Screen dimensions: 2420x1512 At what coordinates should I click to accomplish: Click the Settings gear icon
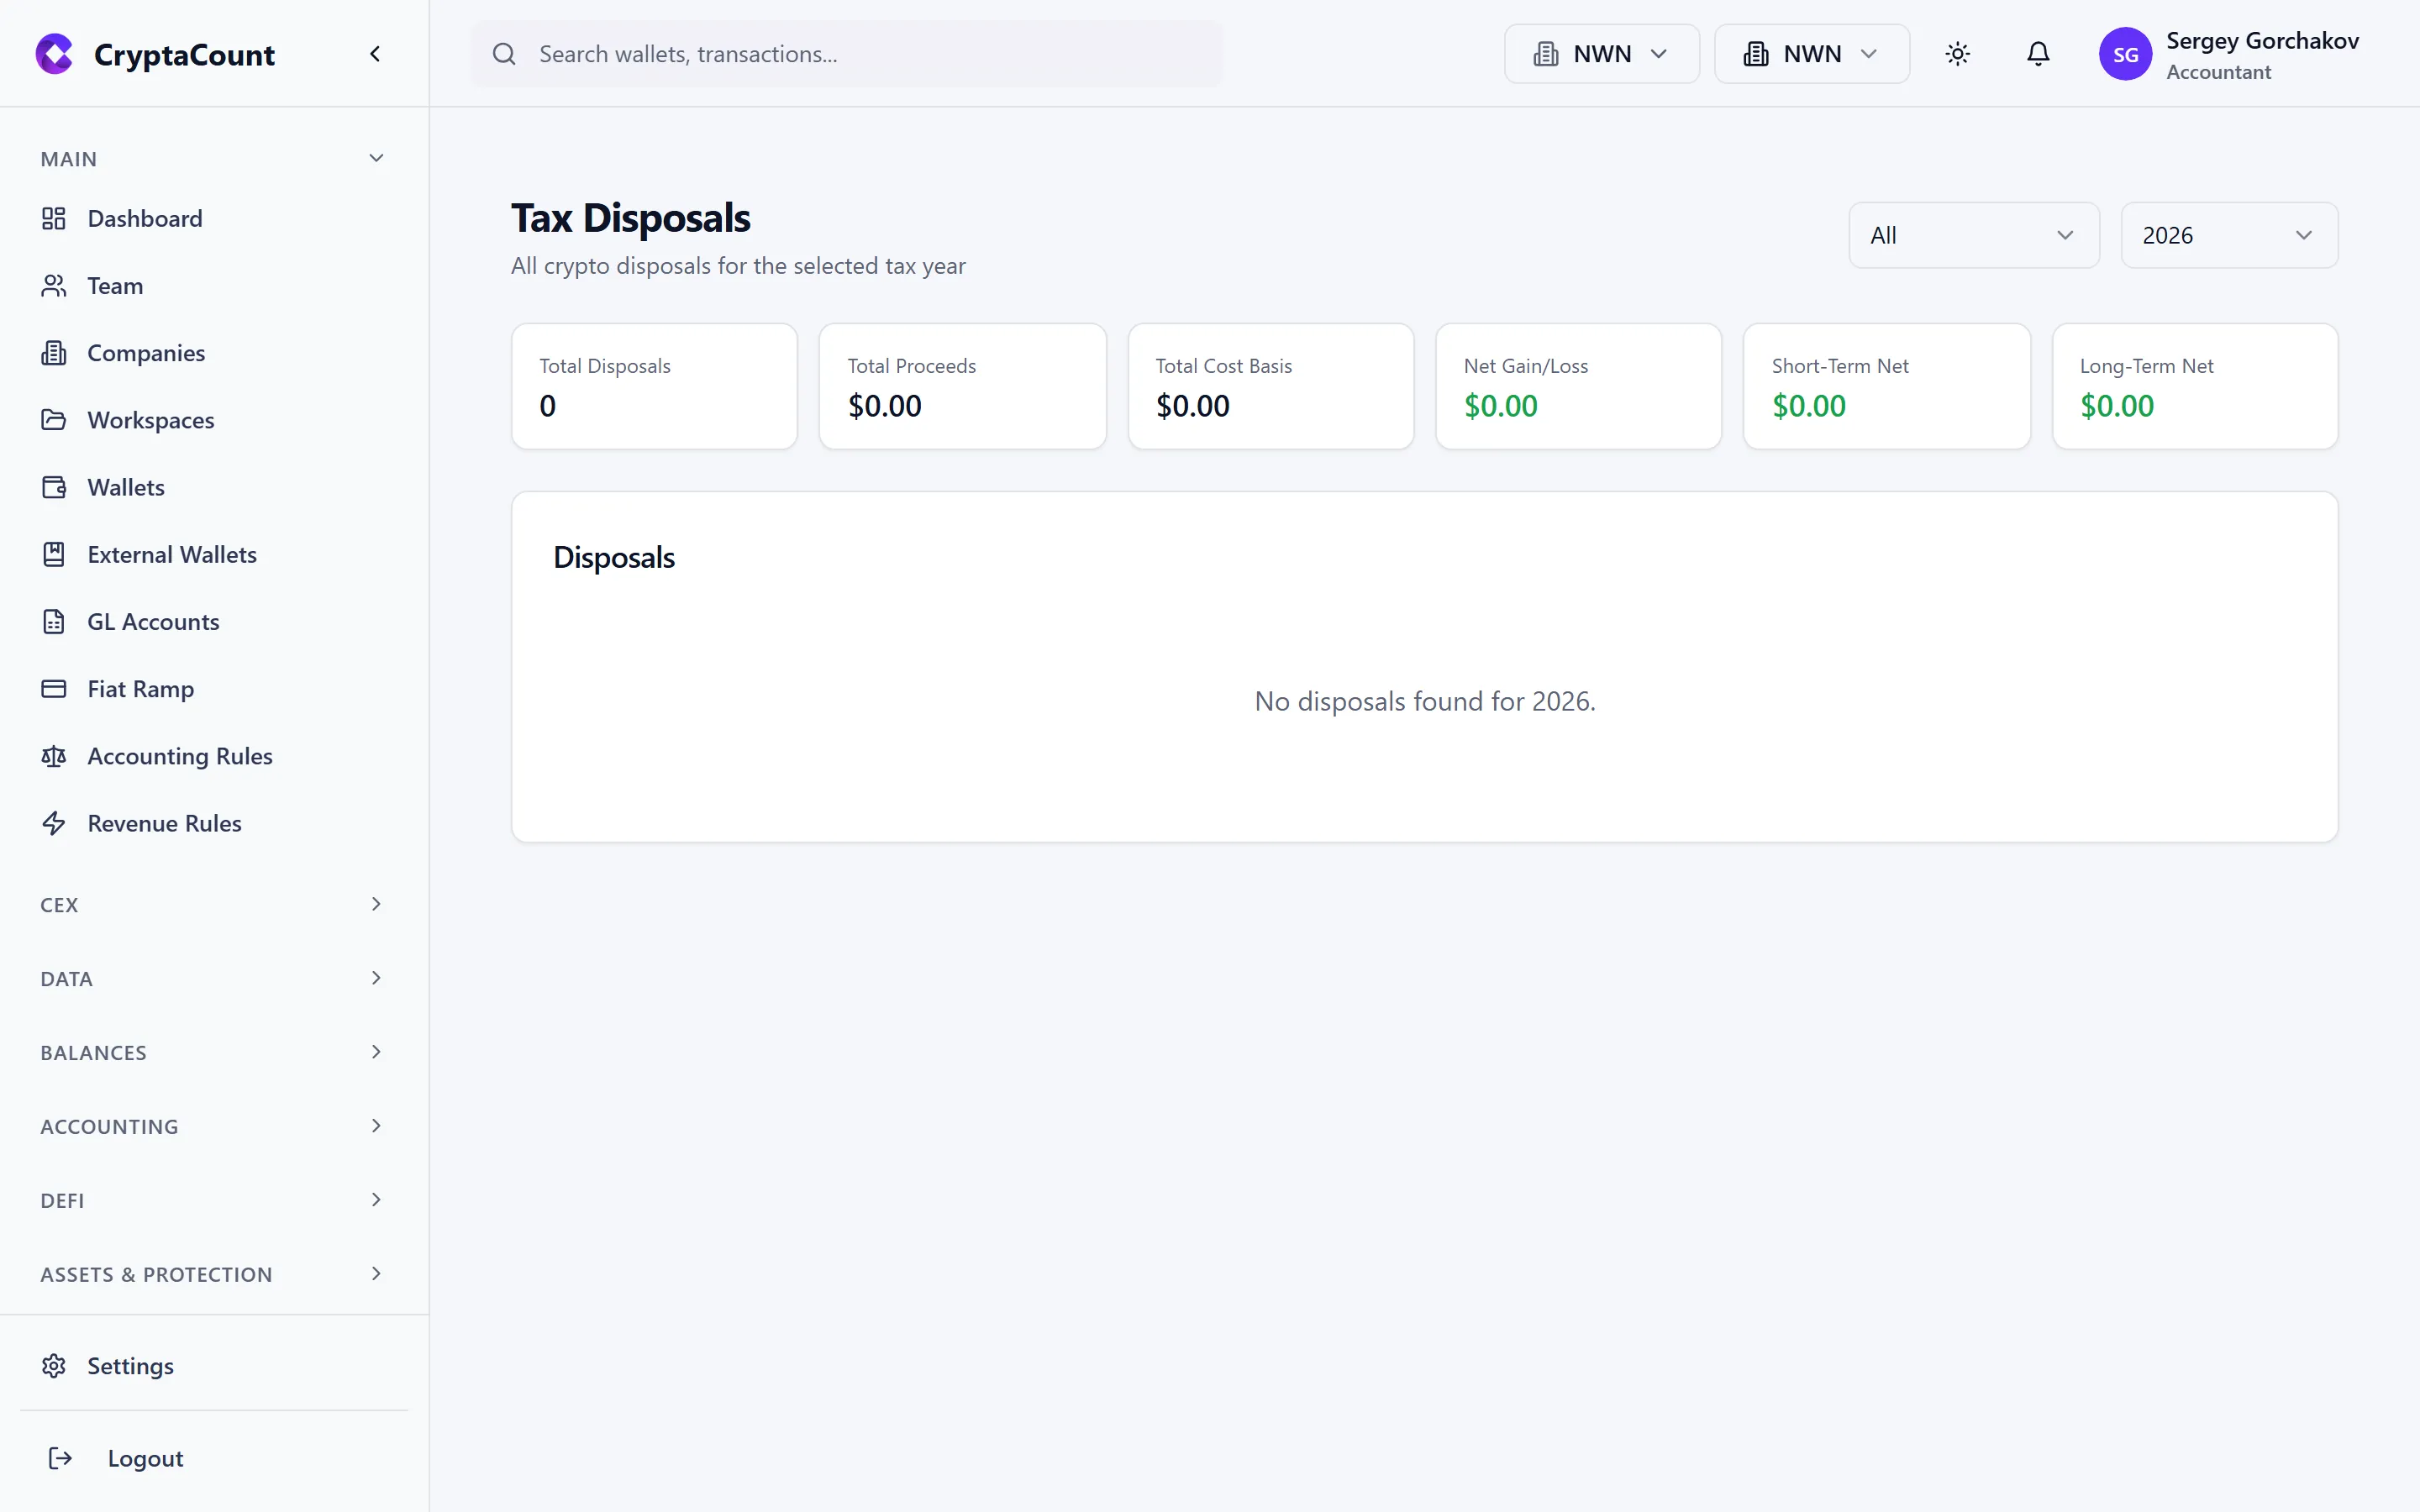(54, 1366)
